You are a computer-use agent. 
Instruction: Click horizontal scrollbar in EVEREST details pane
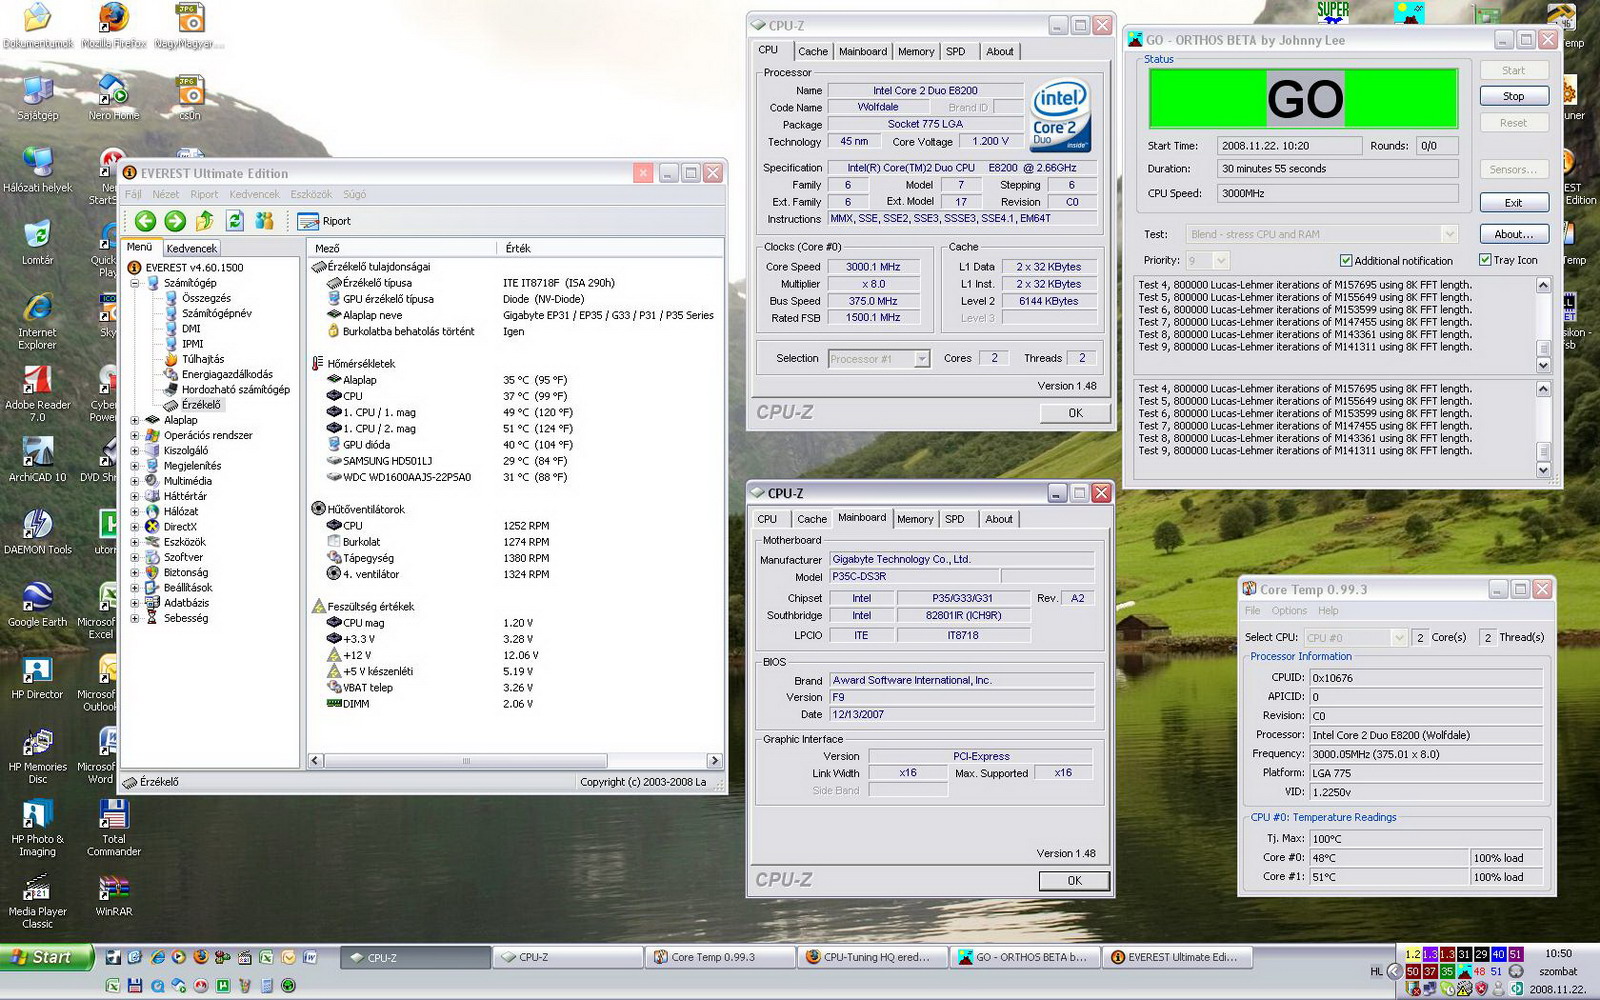[465, 761]
